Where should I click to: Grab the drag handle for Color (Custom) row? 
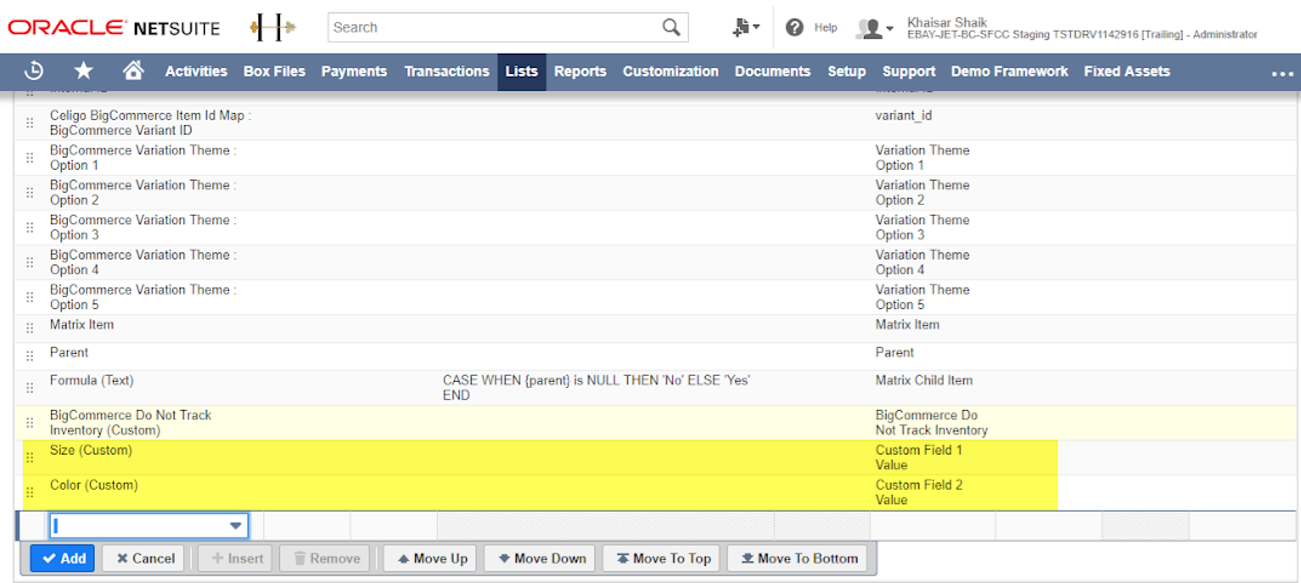(x=29, y=493)
